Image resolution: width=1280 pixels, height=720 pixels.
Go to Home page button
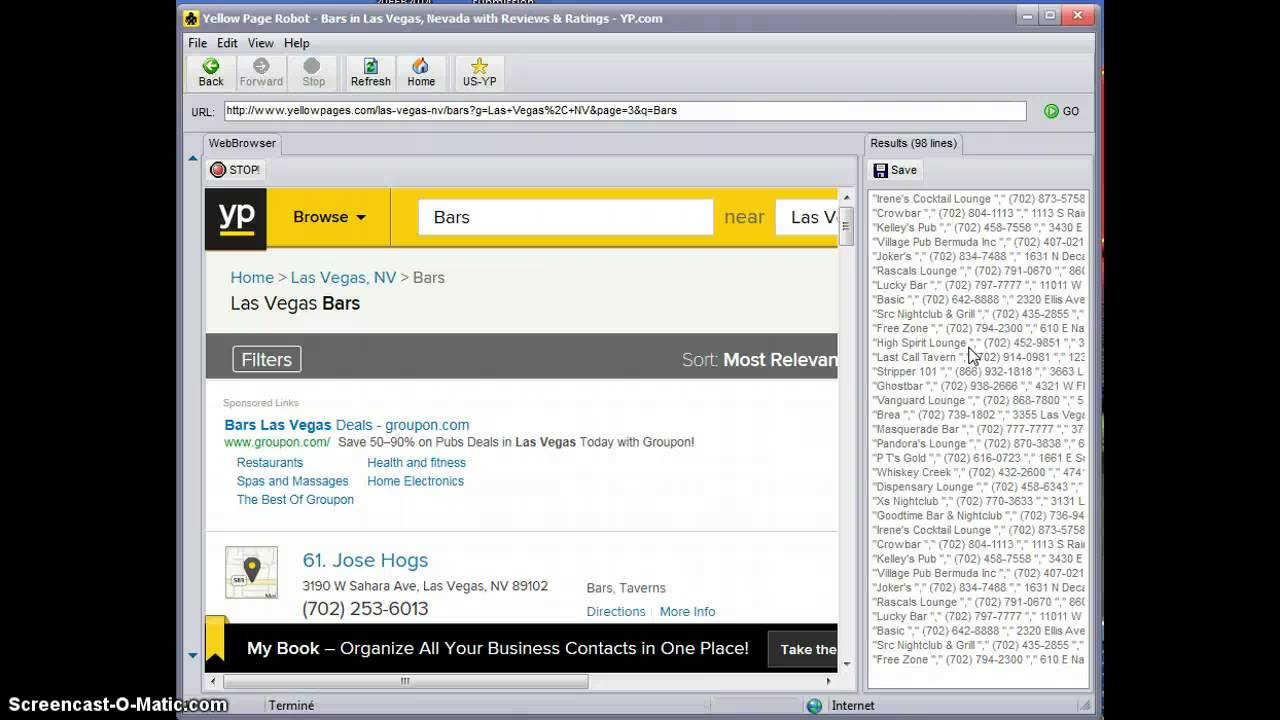click(421, 73)
